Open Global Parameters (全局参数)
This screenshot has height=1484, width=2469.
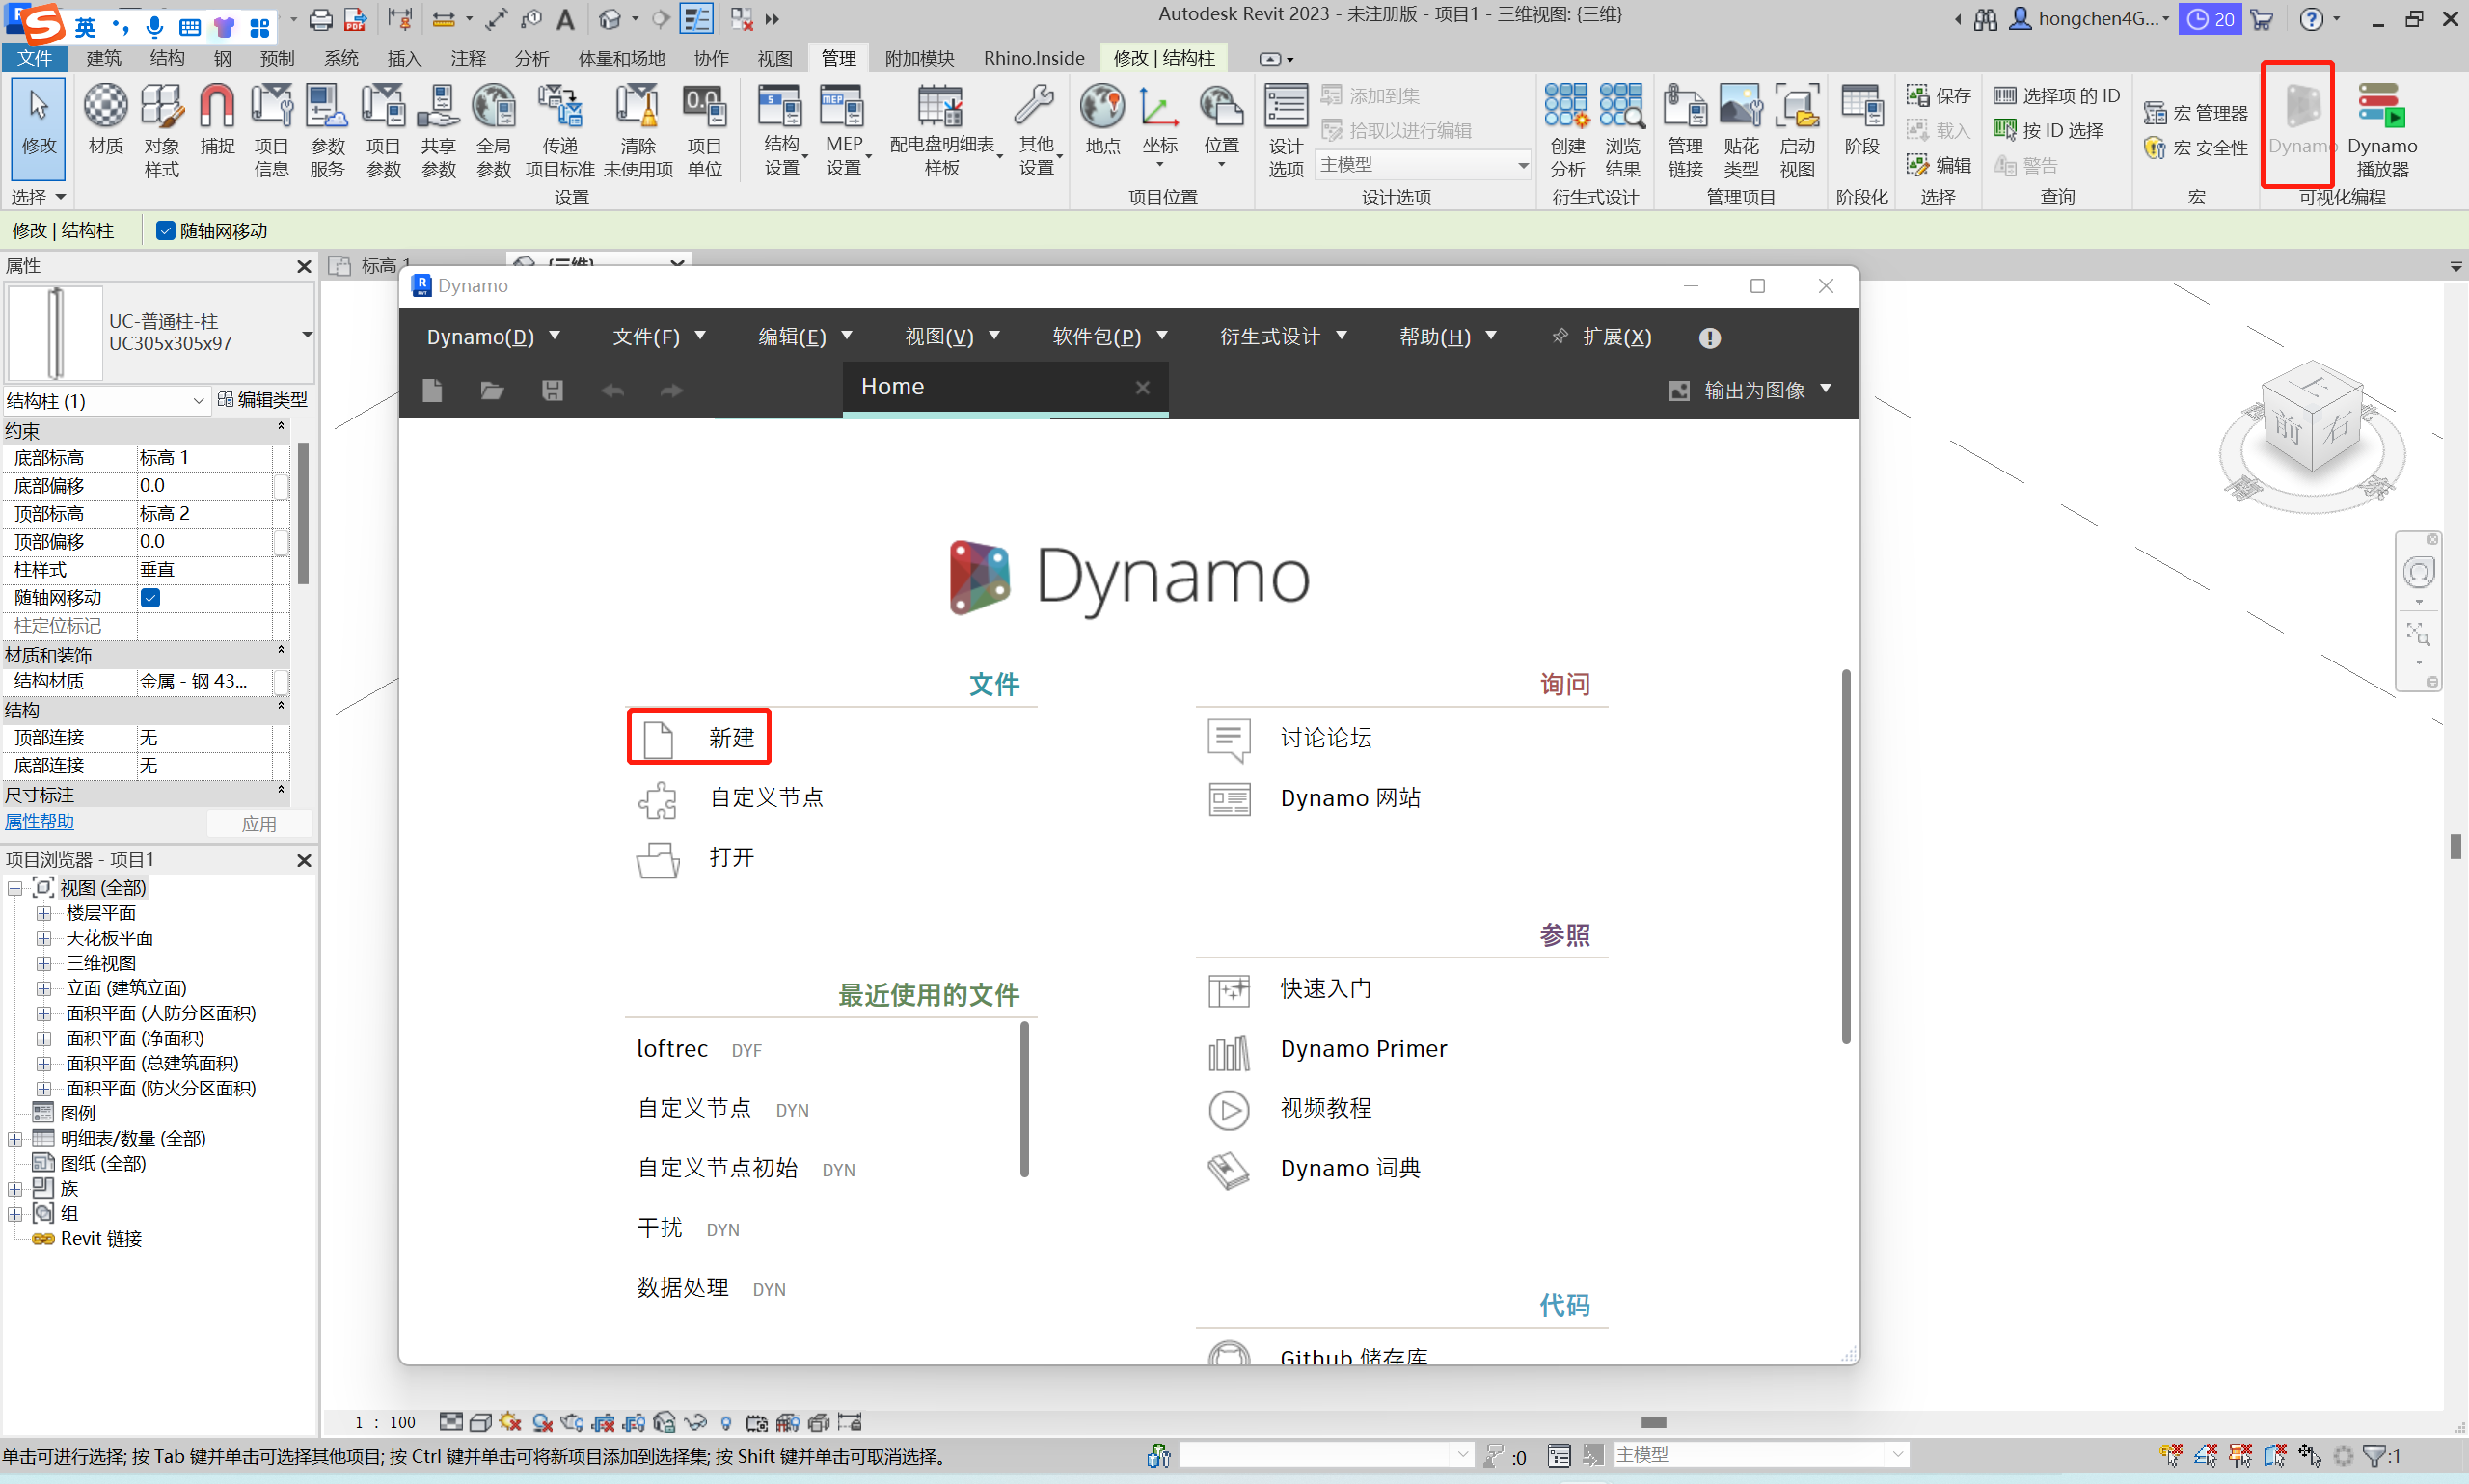(494, 131)
